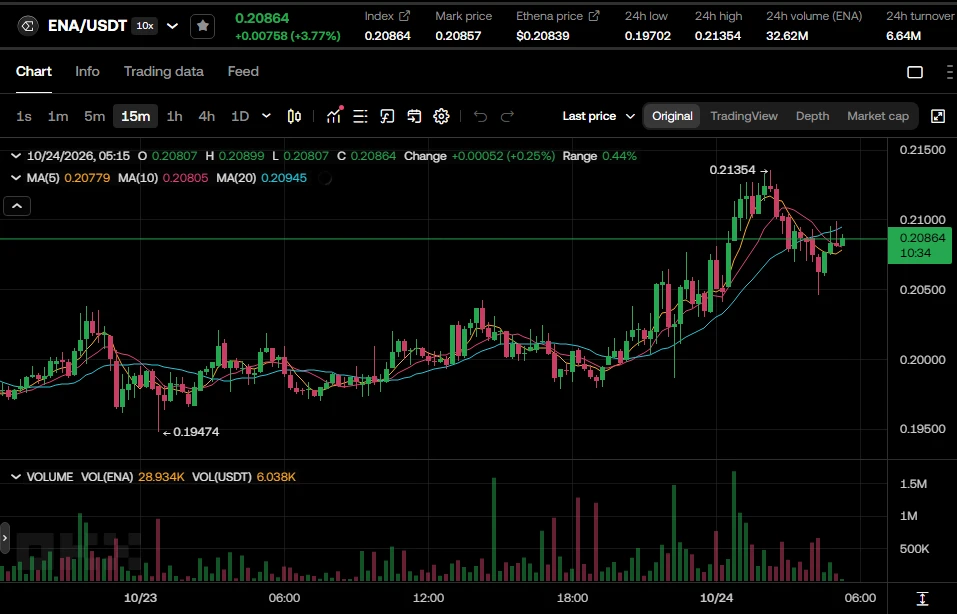Open the chart list-lines tool in the toolbar
This screenshot has height=614, width=957.
(x=361, y=116)
